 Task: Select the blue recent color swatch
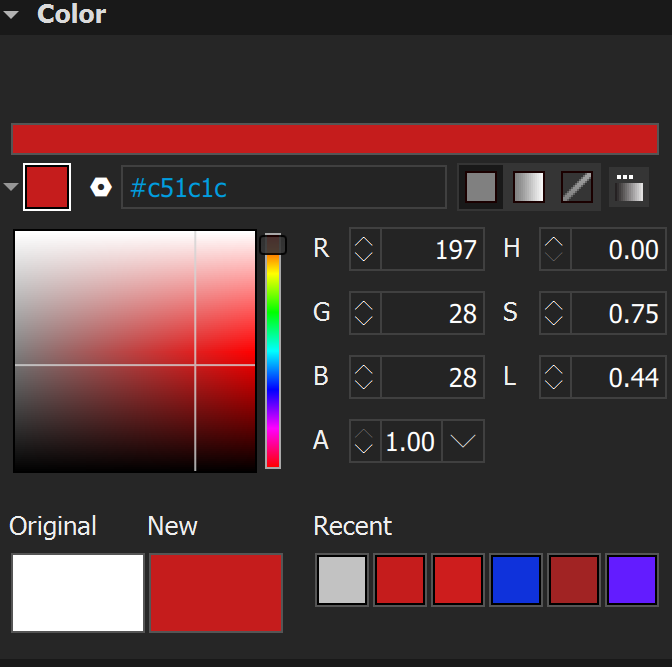point(516,580)
